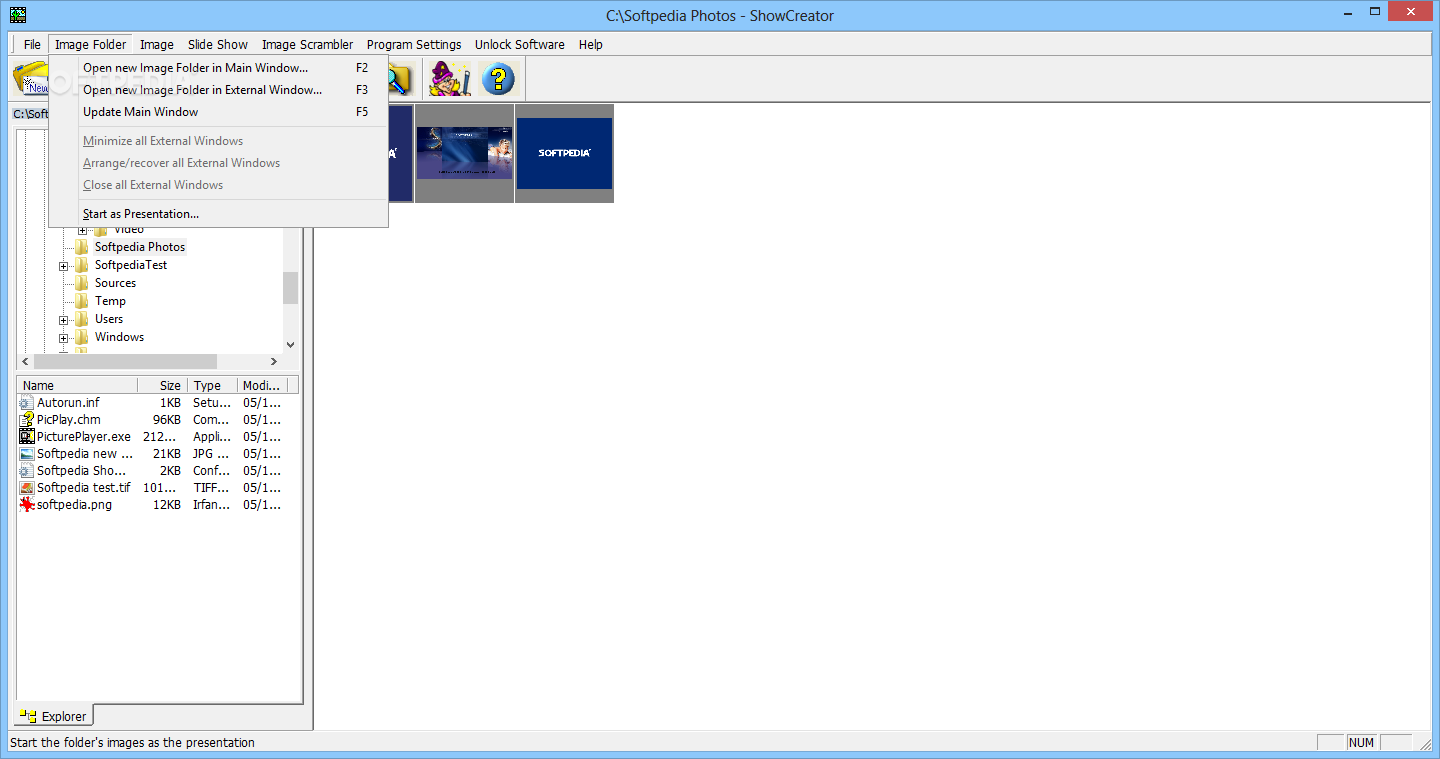Open the Program Settings menu
1440x759 pixels.
[414, 44]
